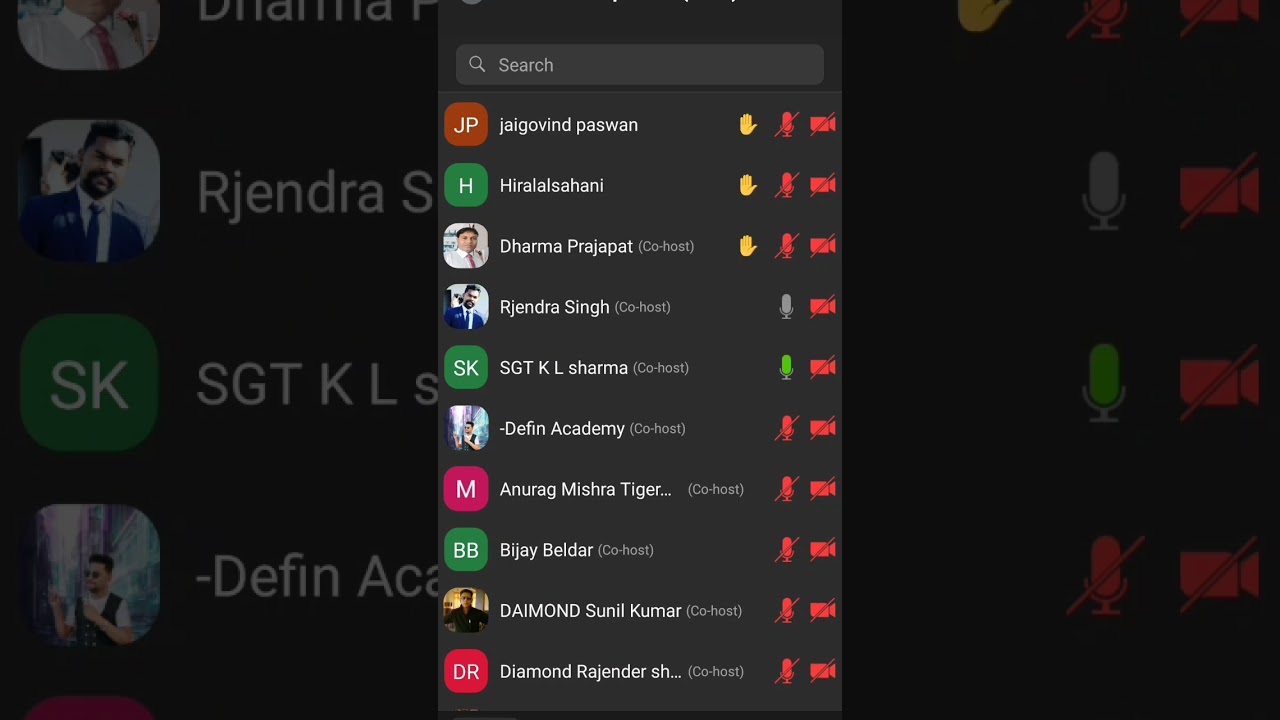Open Dharma Prajapat's profile picture
Viewport: 1280px width, 720px height.
[x=466, y=246]
